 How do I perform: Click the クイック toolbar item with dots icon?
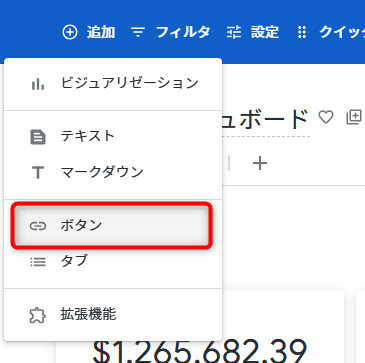(x=331, y=32)
